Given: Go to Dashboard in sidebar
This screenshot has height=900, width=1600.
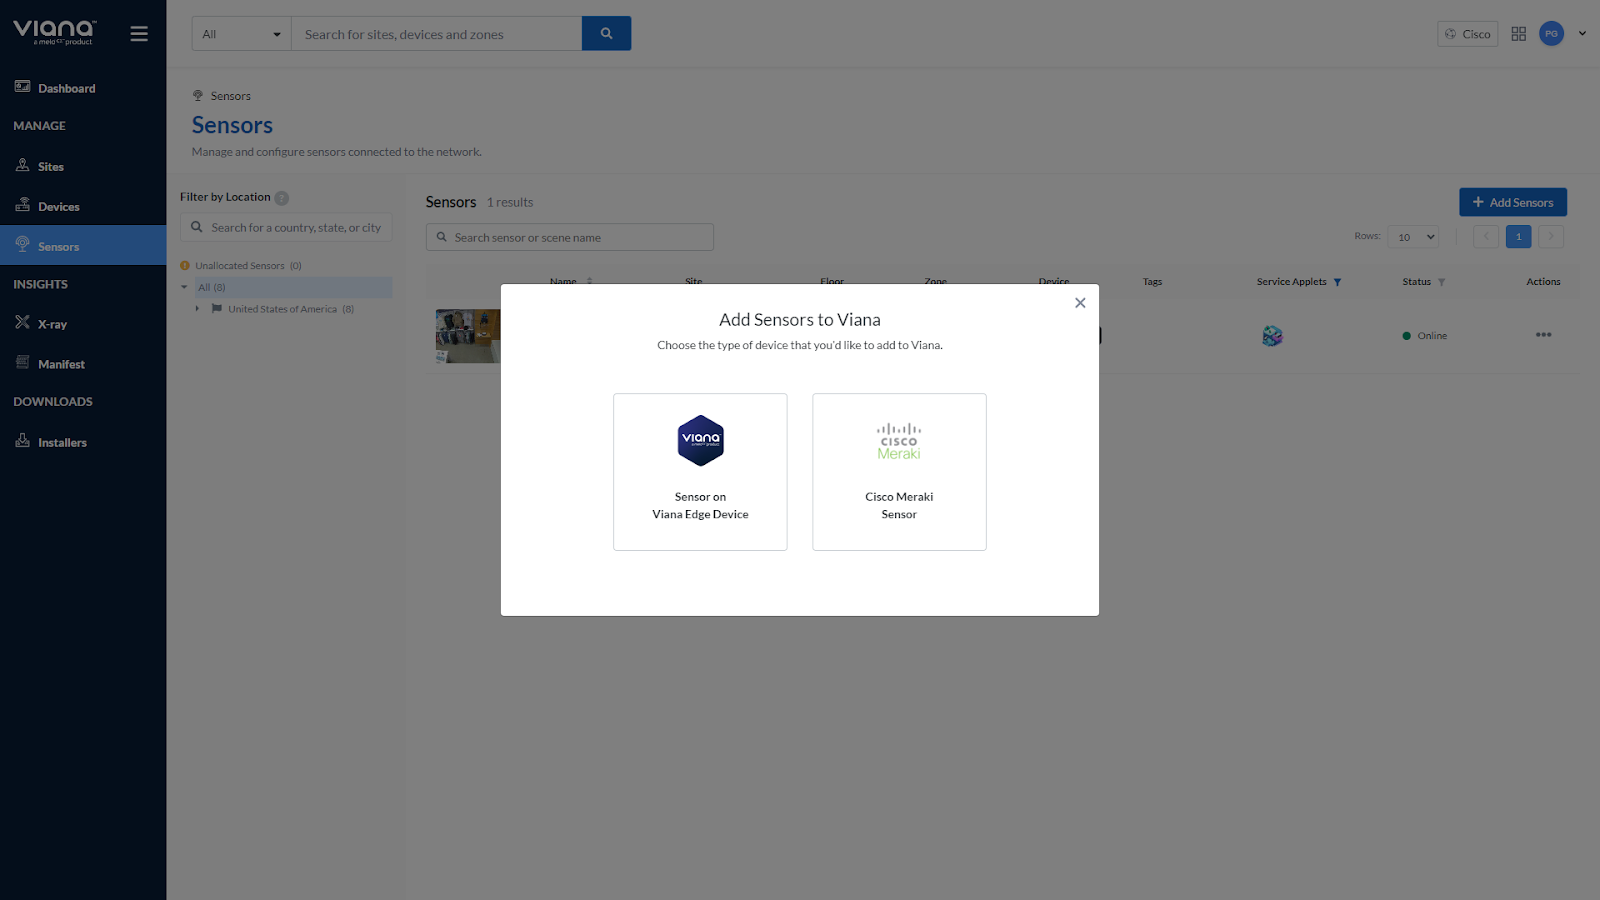Looking at the screenshot, I should (x=66, y=88).
